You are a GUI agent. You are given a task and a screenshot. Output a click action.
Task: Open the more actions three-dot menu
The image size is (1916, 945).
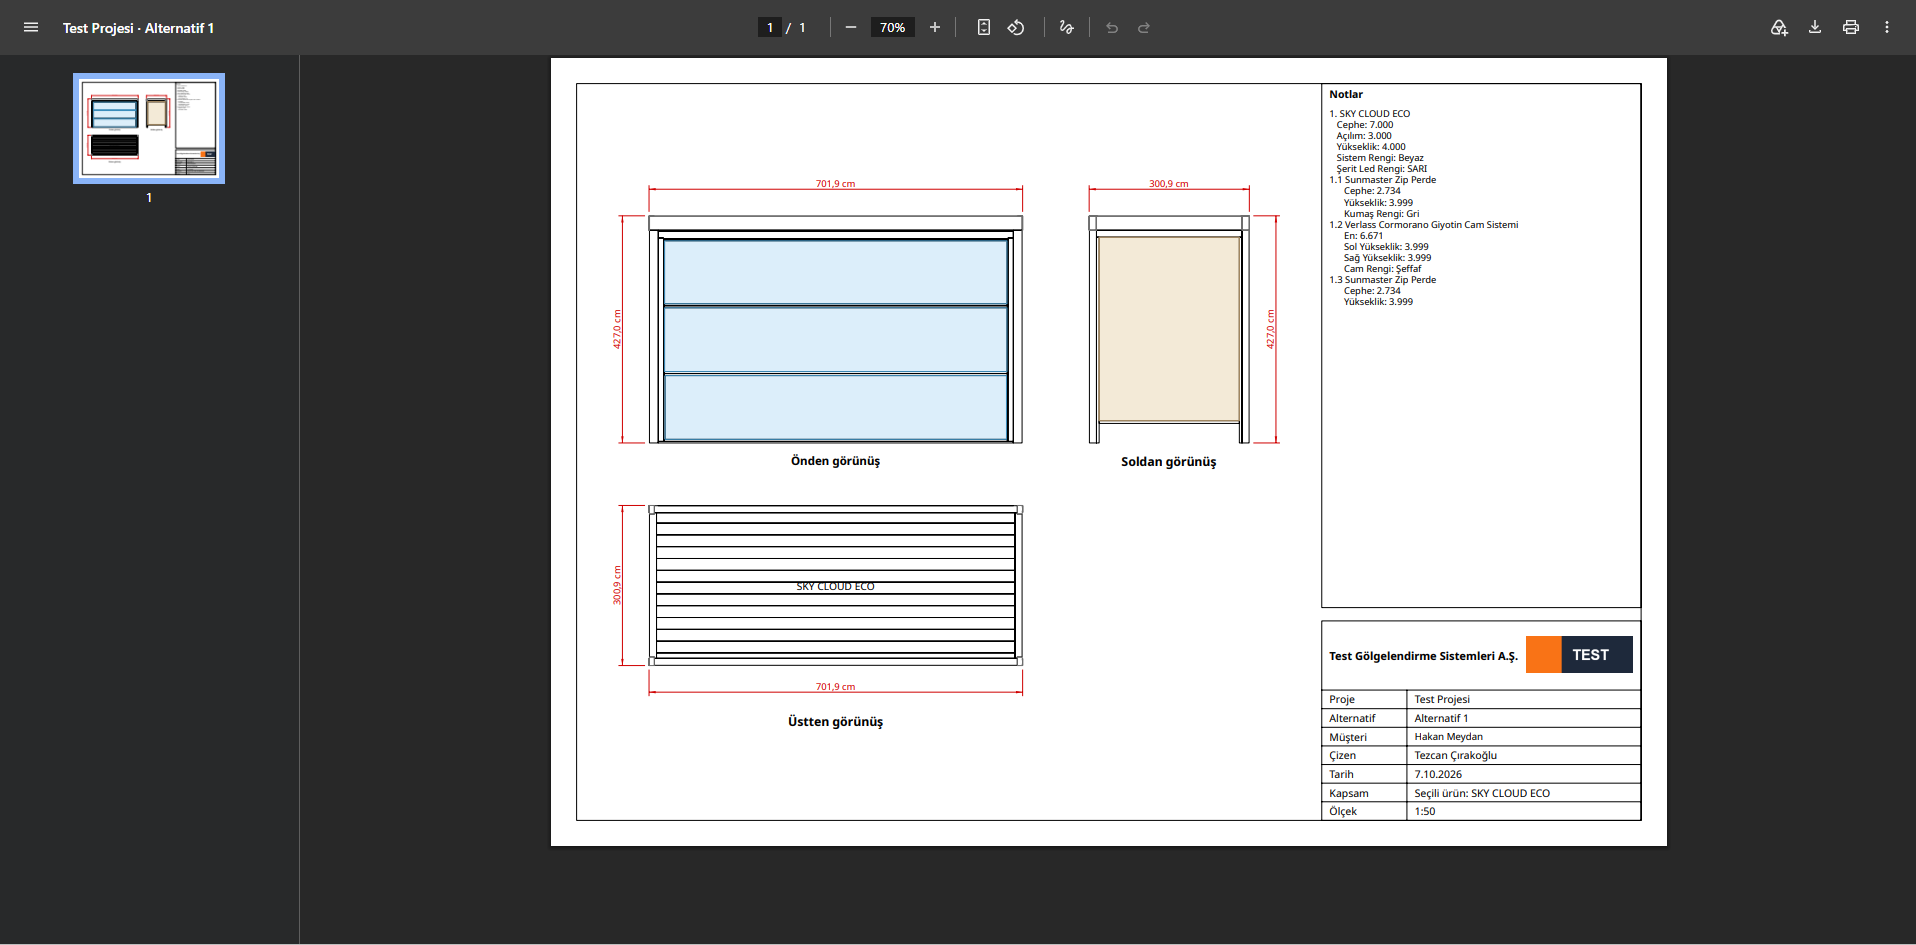pyautogui.click(x=1887, y=28)
